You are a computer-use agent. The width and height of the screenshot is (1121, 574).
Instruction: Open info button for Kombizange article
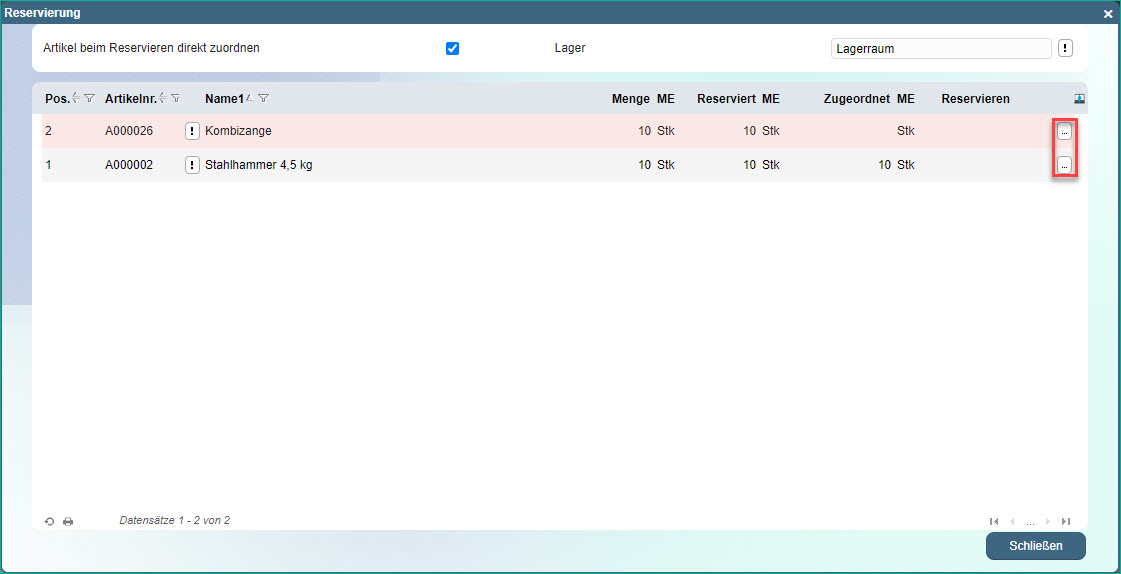(192, 131)
